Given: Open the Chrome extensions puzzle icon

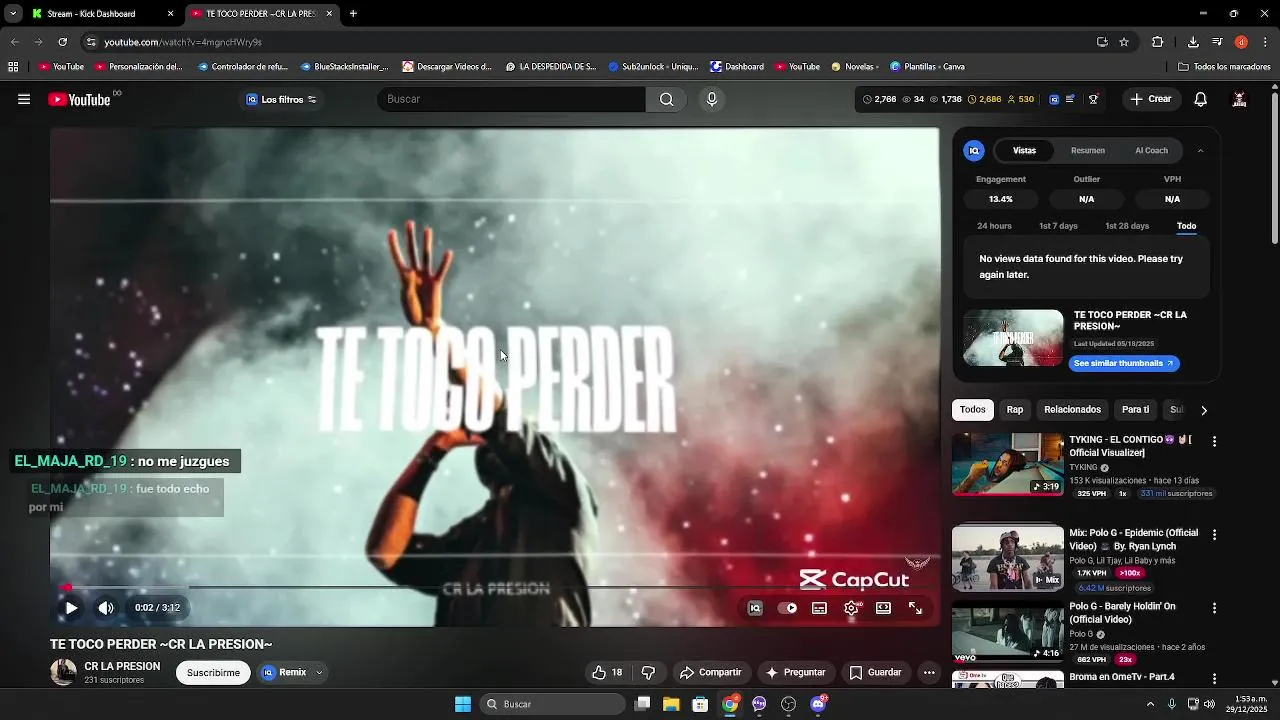Looking at the screenshot, I should pyautogui.click(x=1158, y=42).
